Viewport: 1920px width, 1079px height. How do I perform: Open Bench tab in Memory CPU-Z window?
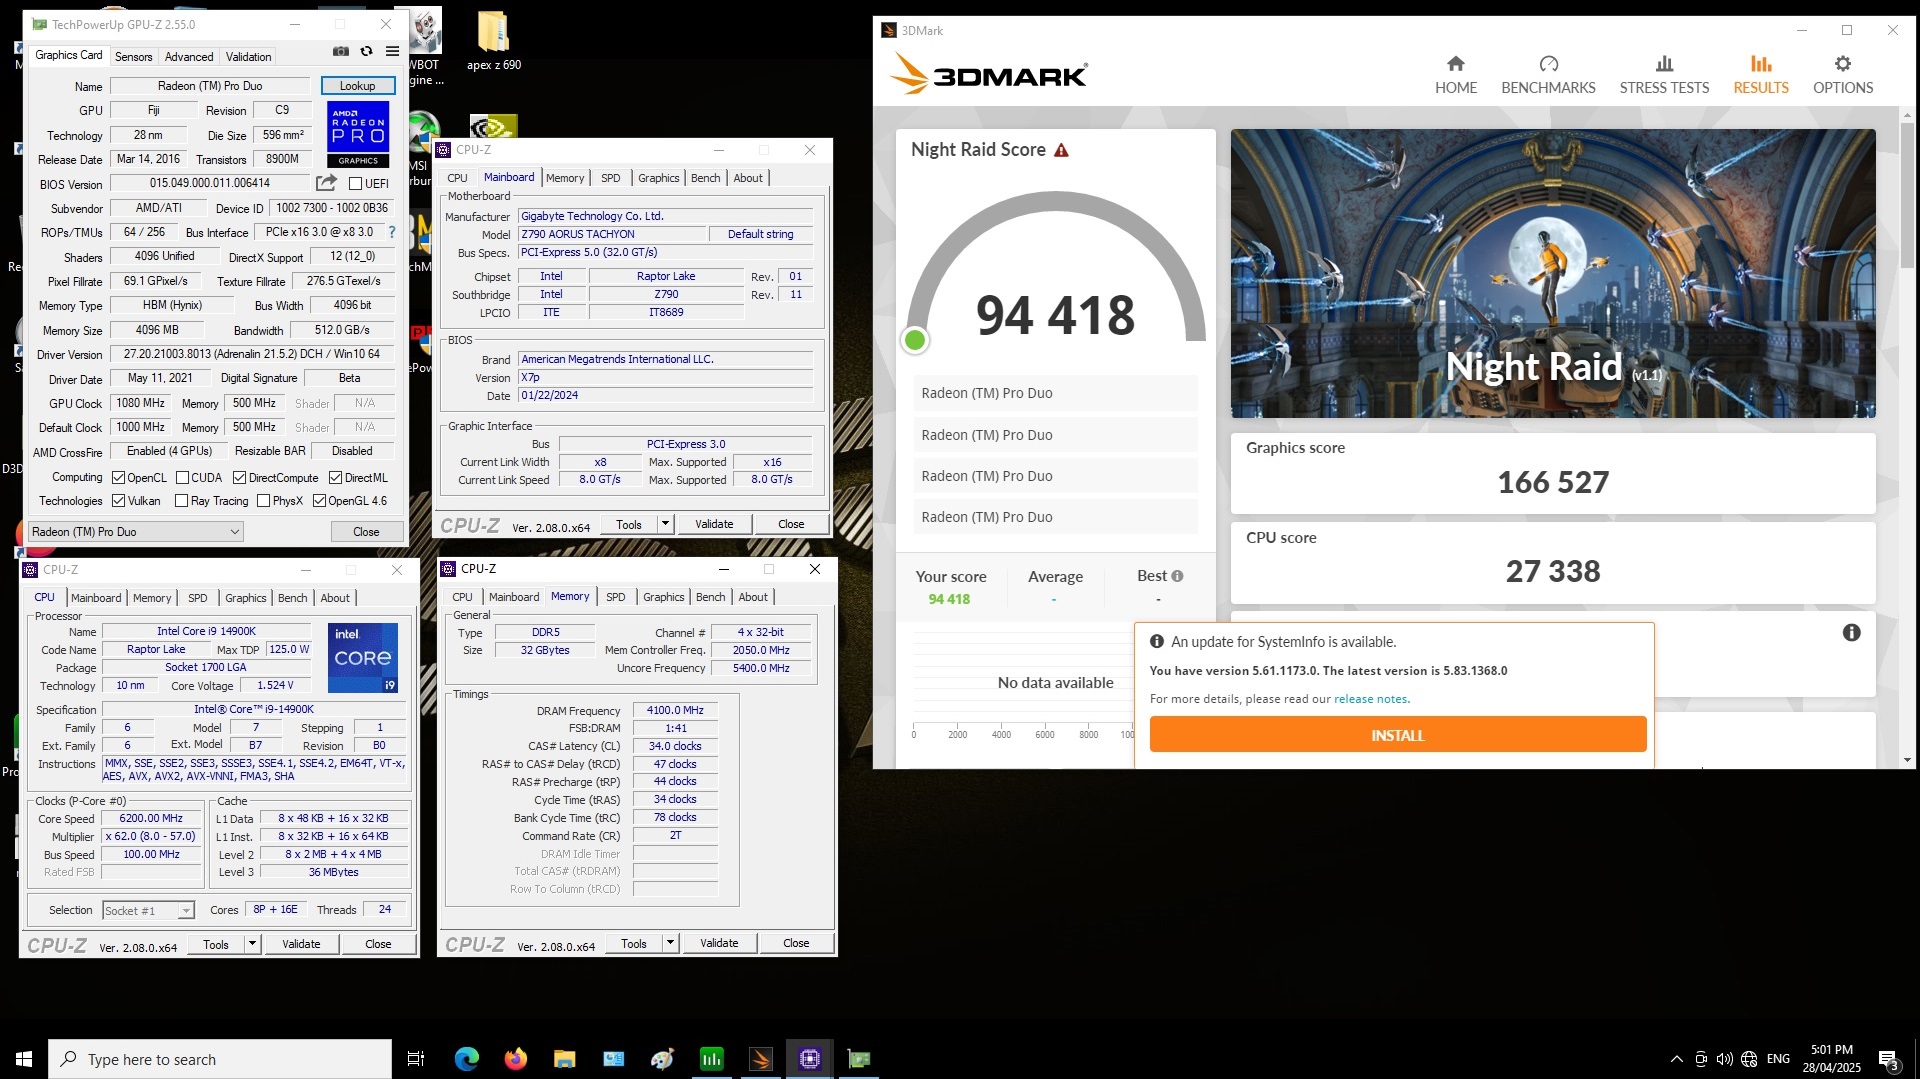click(x=711, y=597)
